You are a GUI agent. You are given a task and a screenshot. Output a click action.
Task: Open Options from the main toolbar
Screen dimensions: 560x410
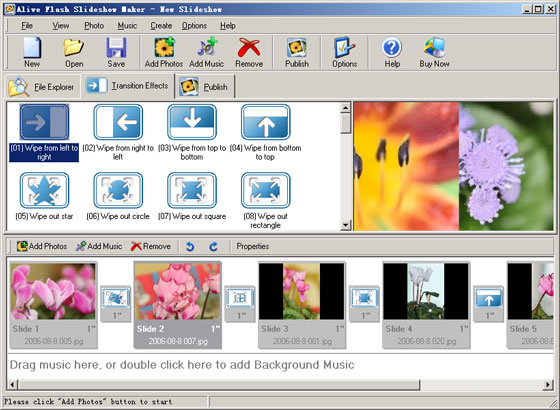tap(345, 52)
